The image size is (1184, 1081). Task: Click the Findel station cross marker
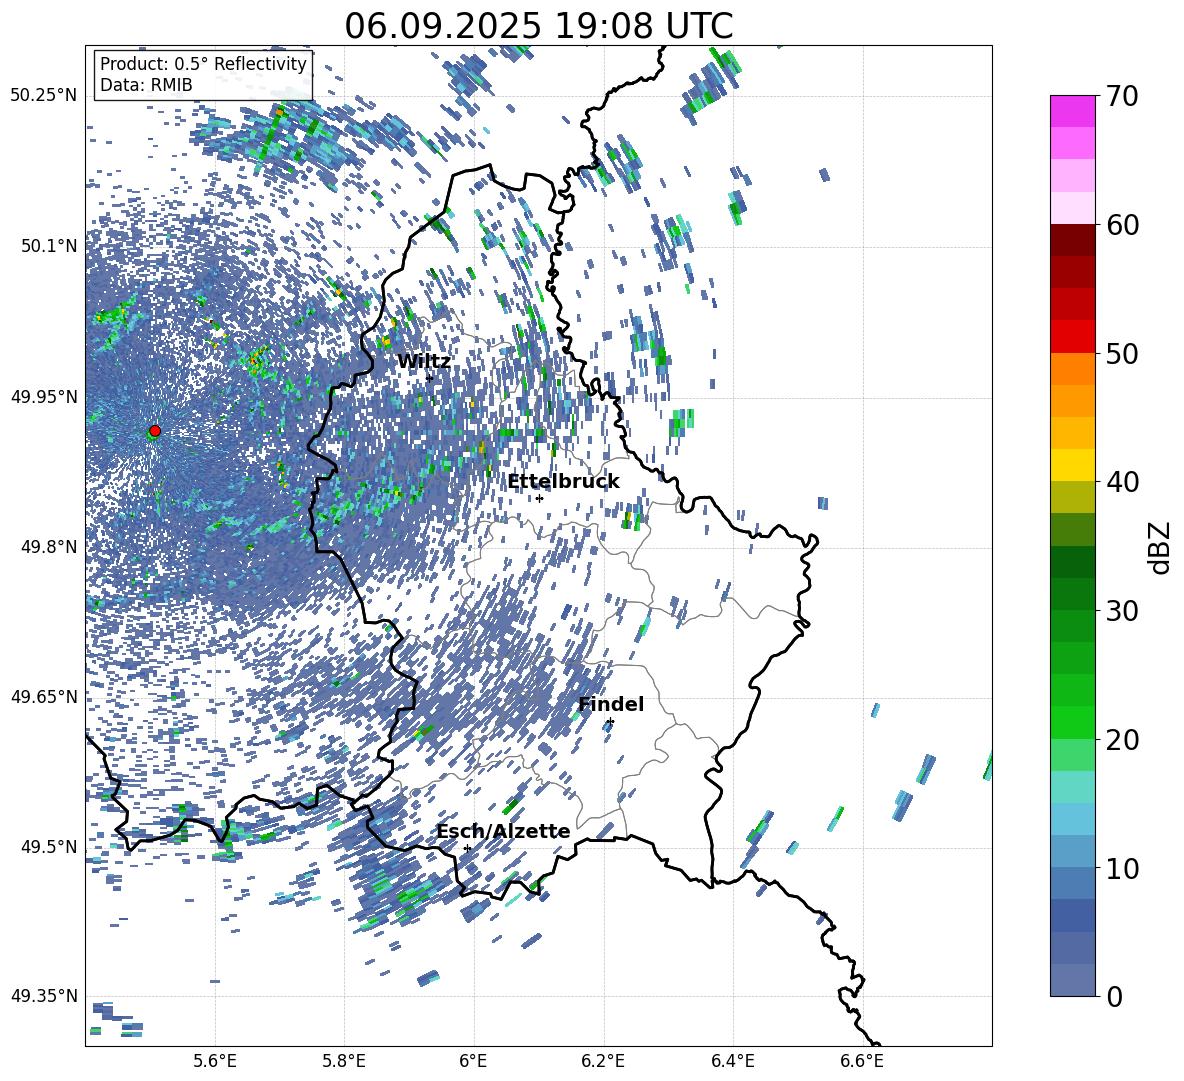tap(610, 722)
